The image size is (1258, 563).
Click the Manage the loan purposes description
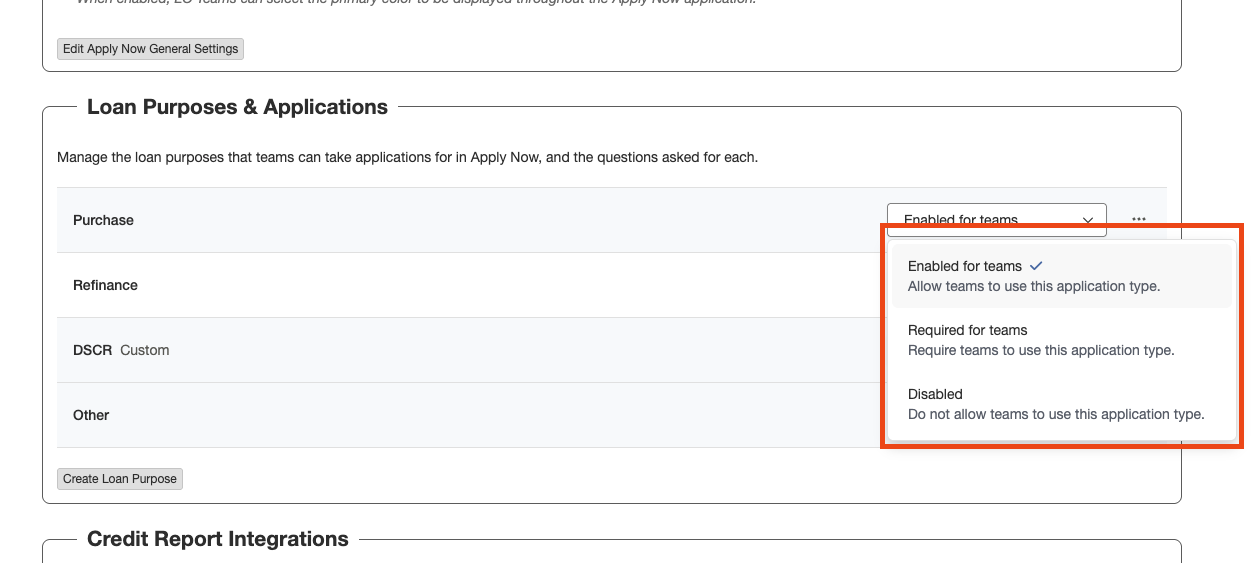click(407, 157)
